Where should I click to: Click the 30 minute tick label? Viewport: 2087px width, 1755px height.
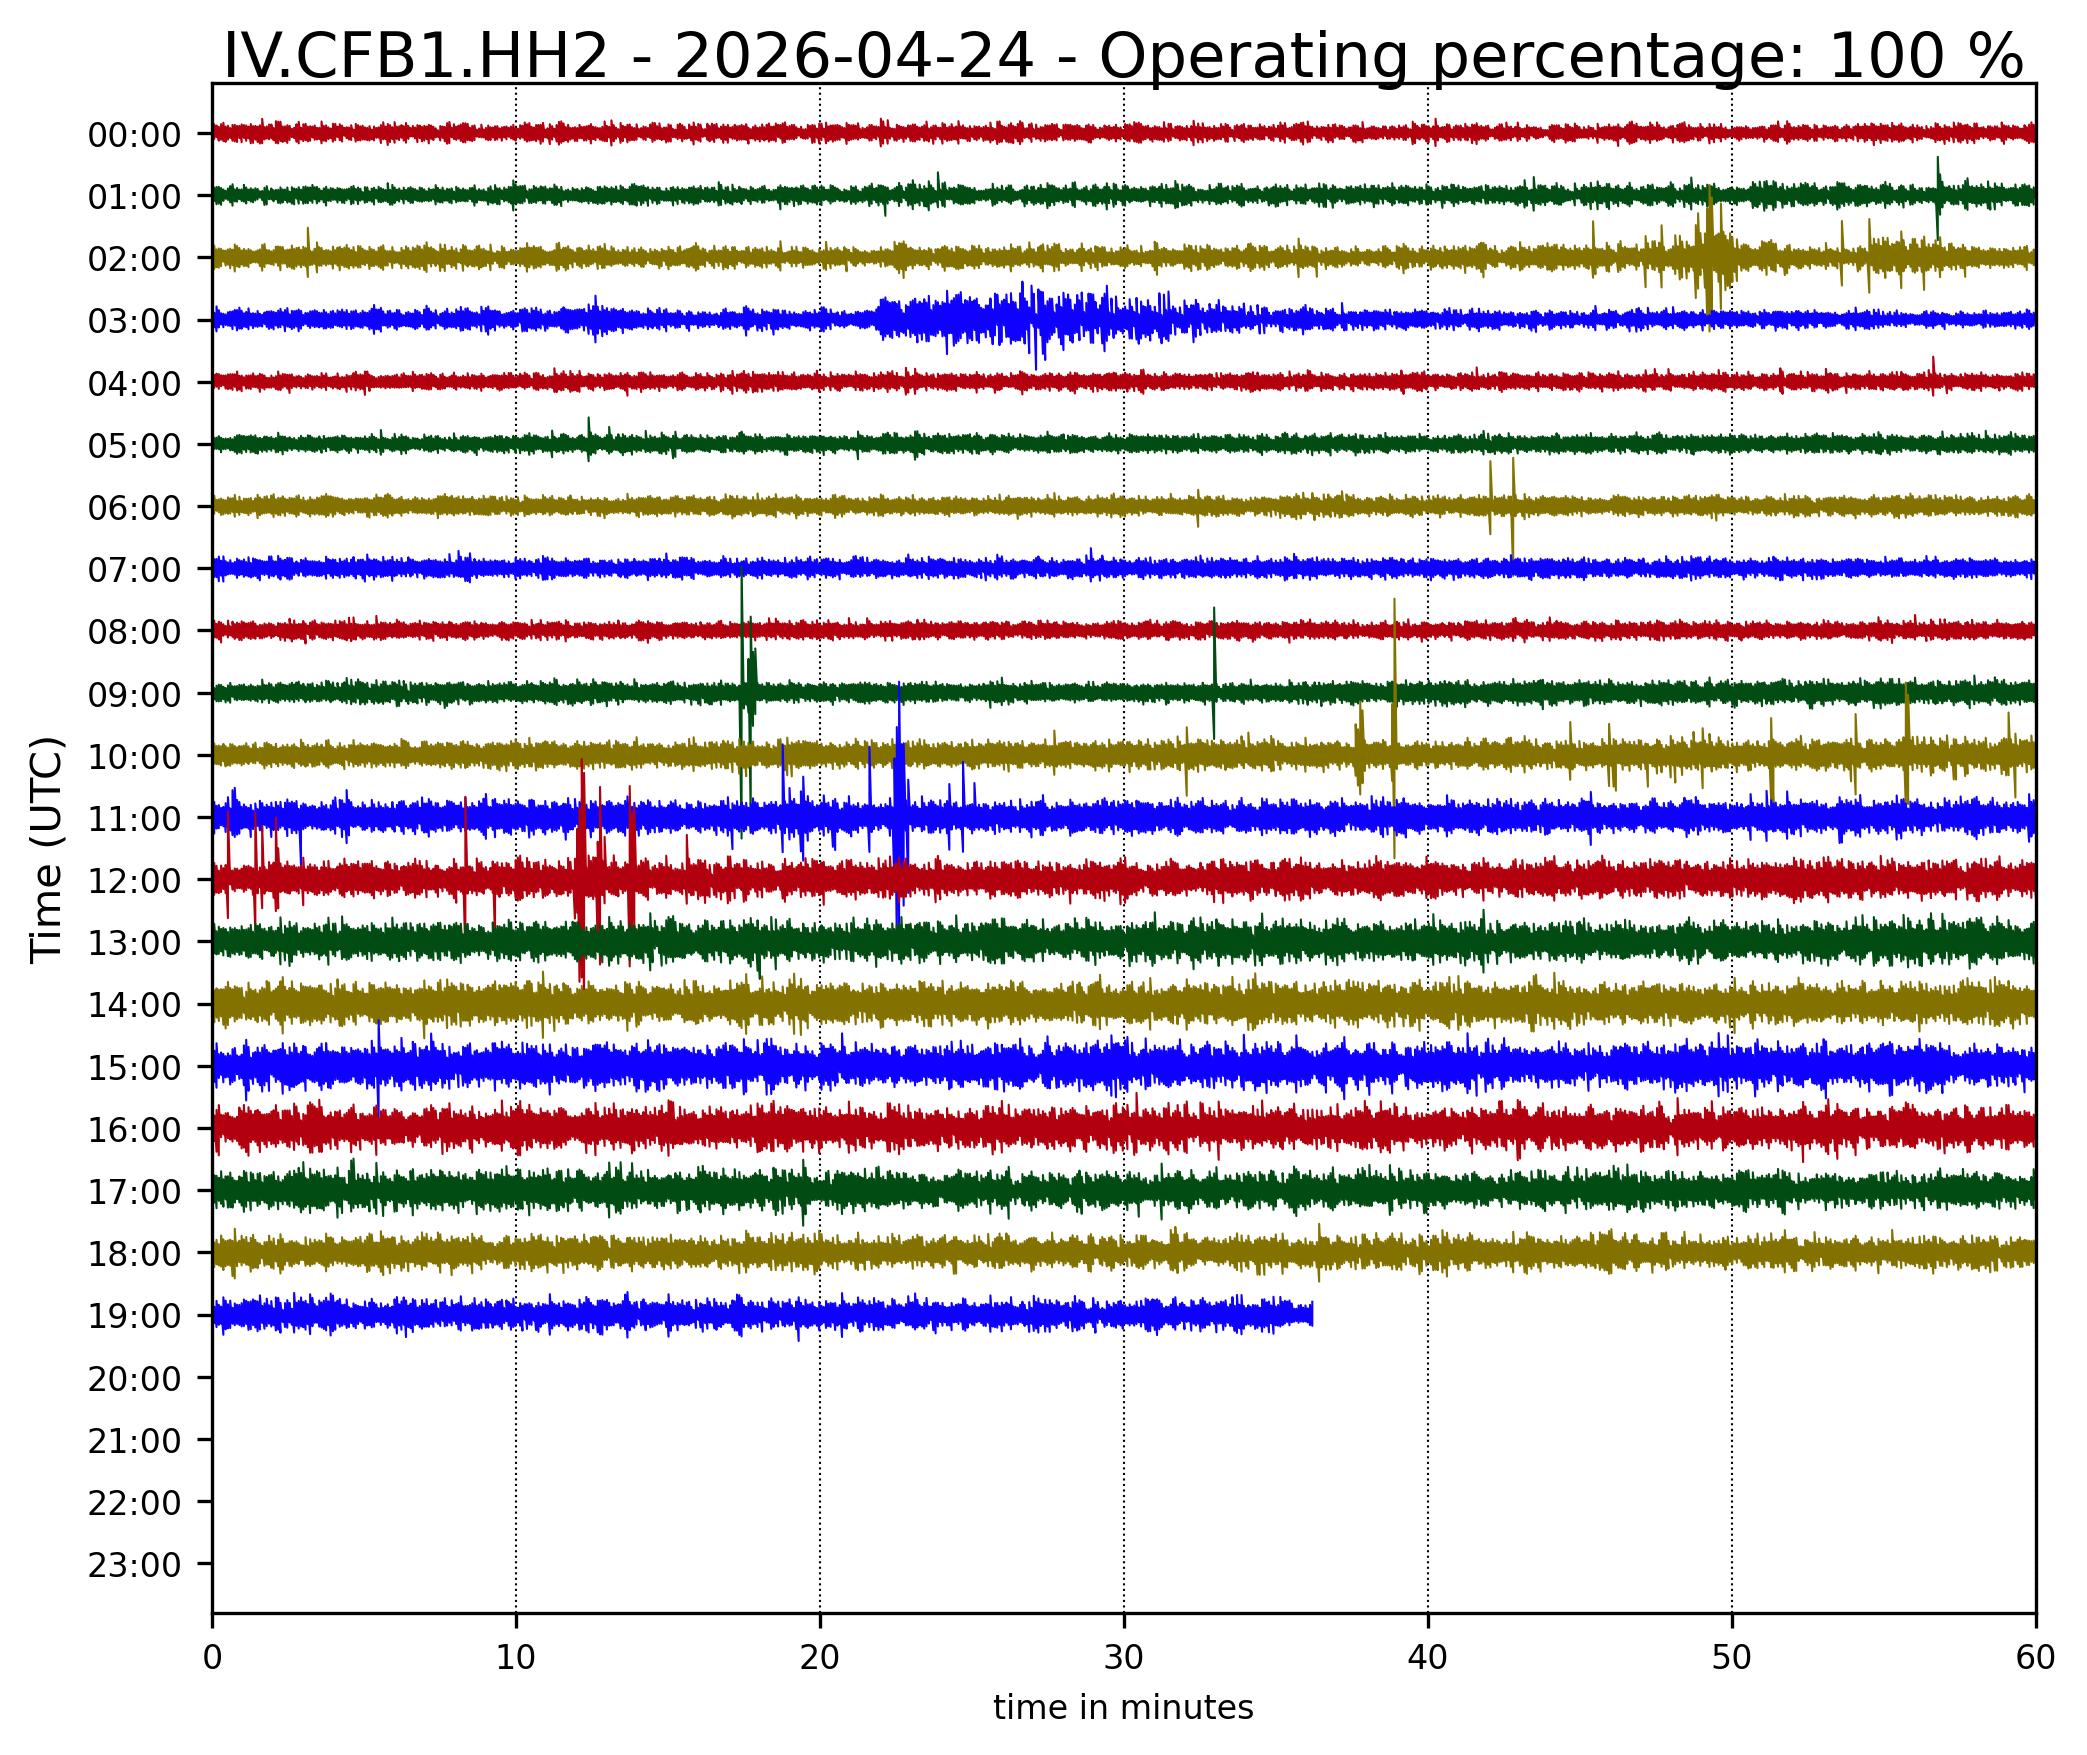pos(1124,1659)
